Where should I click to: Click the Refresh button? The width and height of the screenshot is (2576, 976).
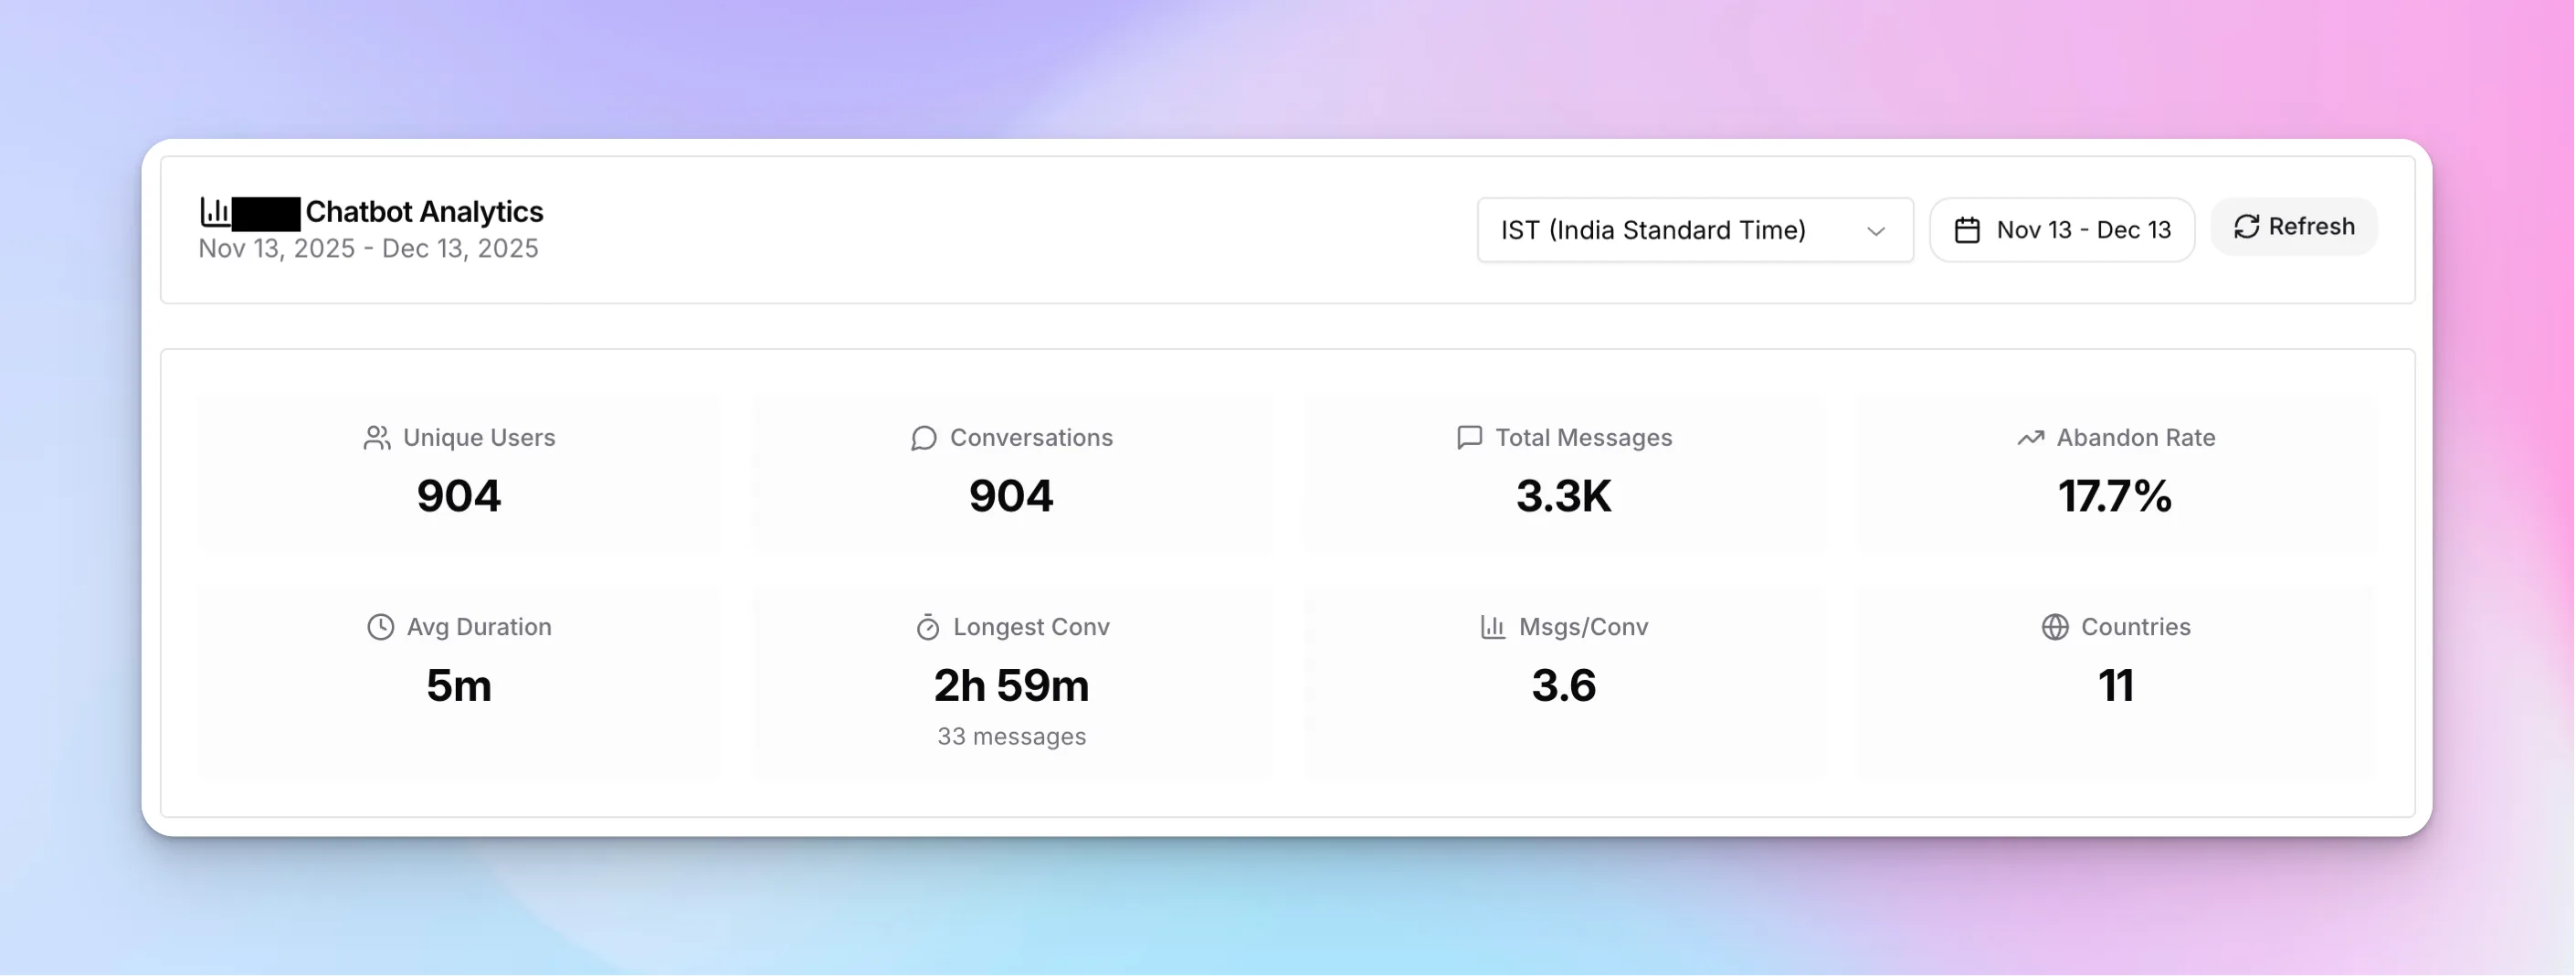[x=2293, y=227]
